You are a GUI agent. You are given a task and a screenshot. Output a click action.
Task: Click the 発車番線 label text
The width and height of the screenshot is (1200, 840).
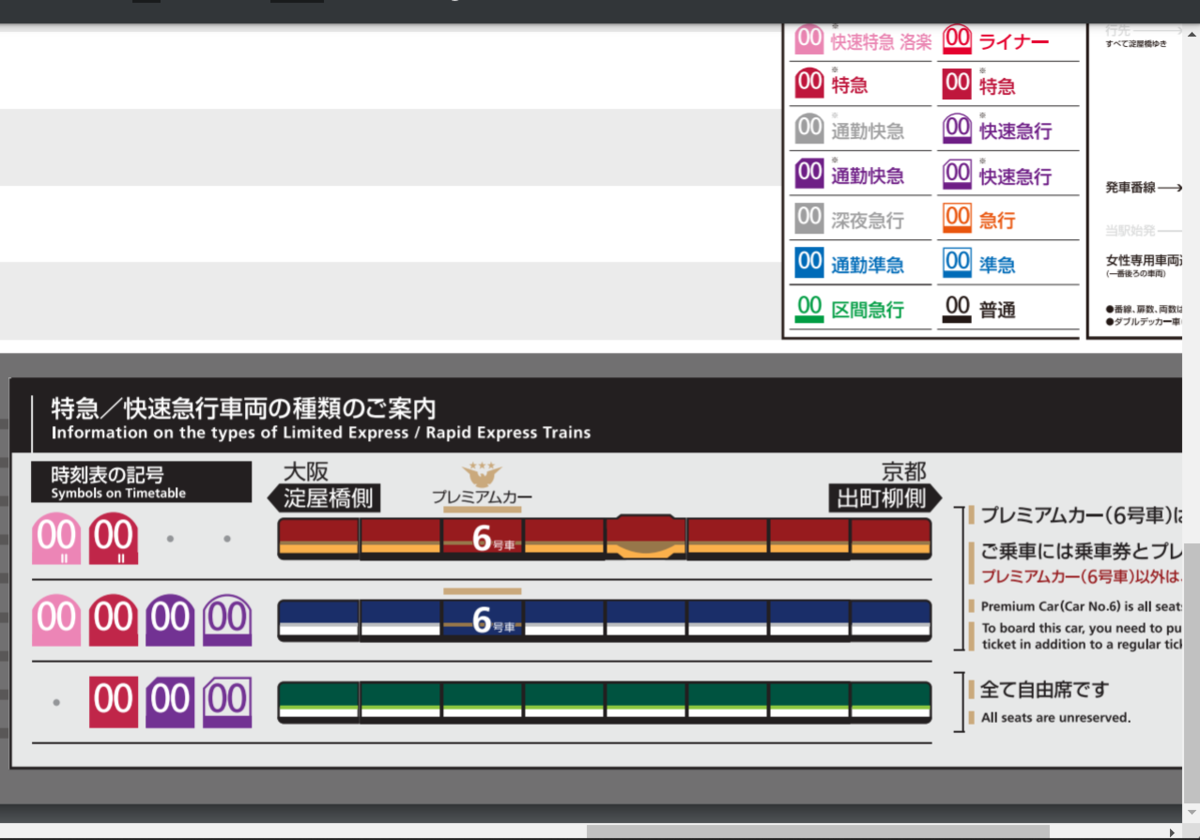tap(1130, 187)
